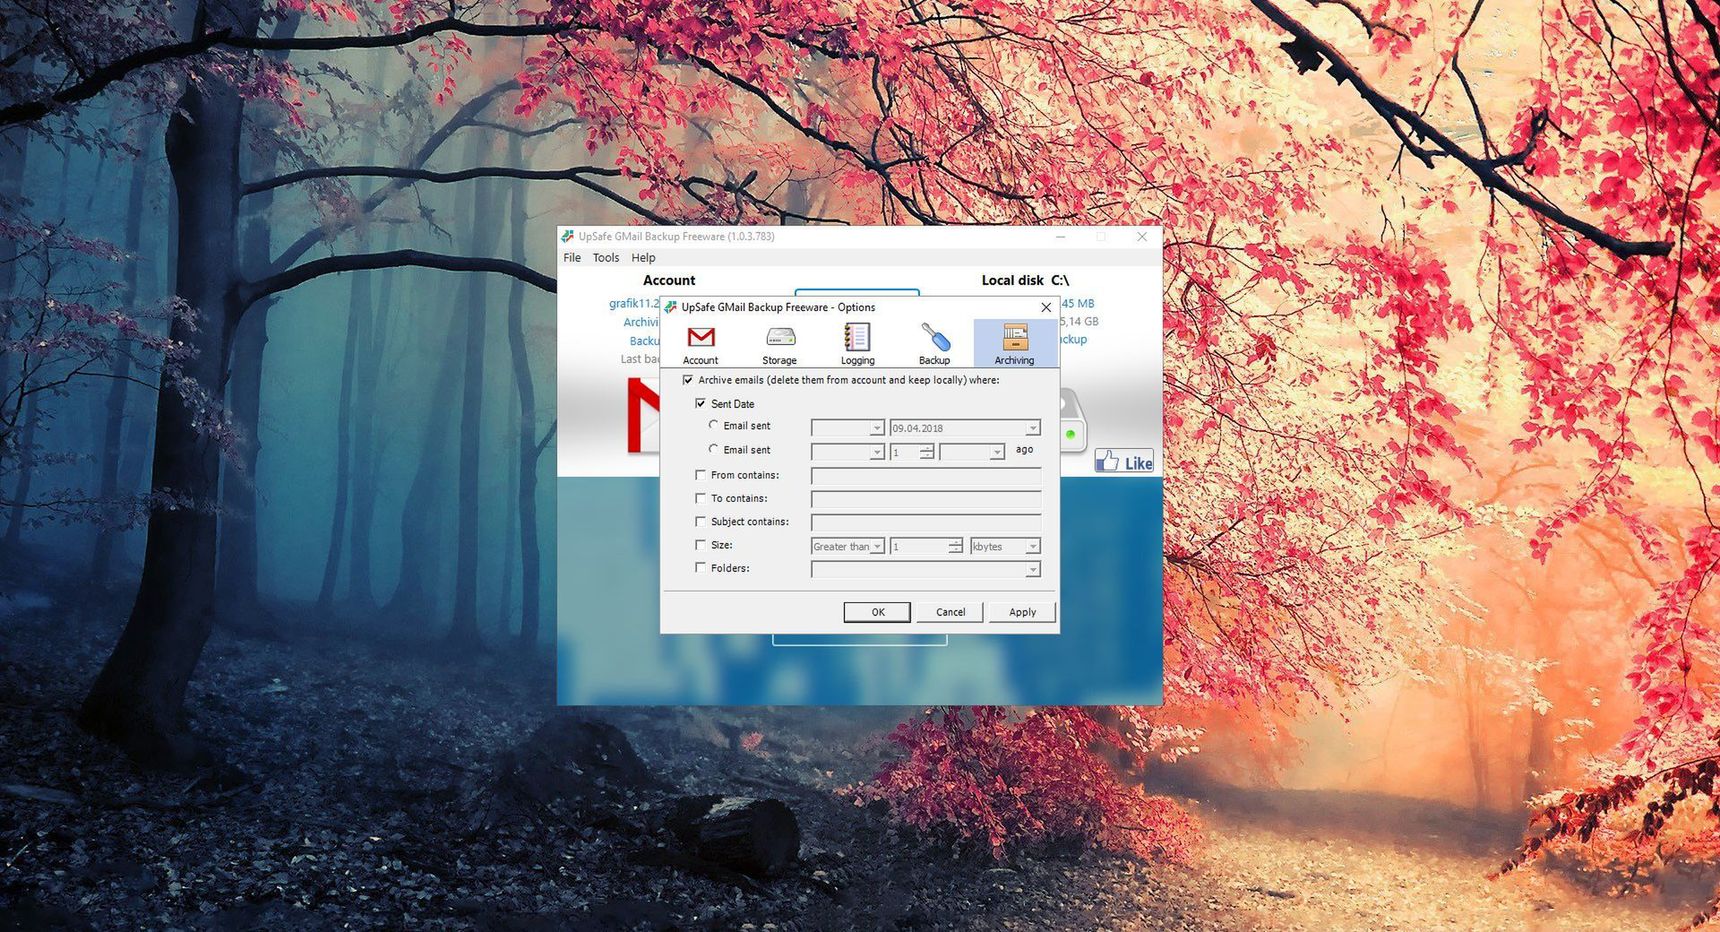Enable the Subject contains checkbox
The width and height of the screenshot is (1720, 932).
[x=700, y=522]
